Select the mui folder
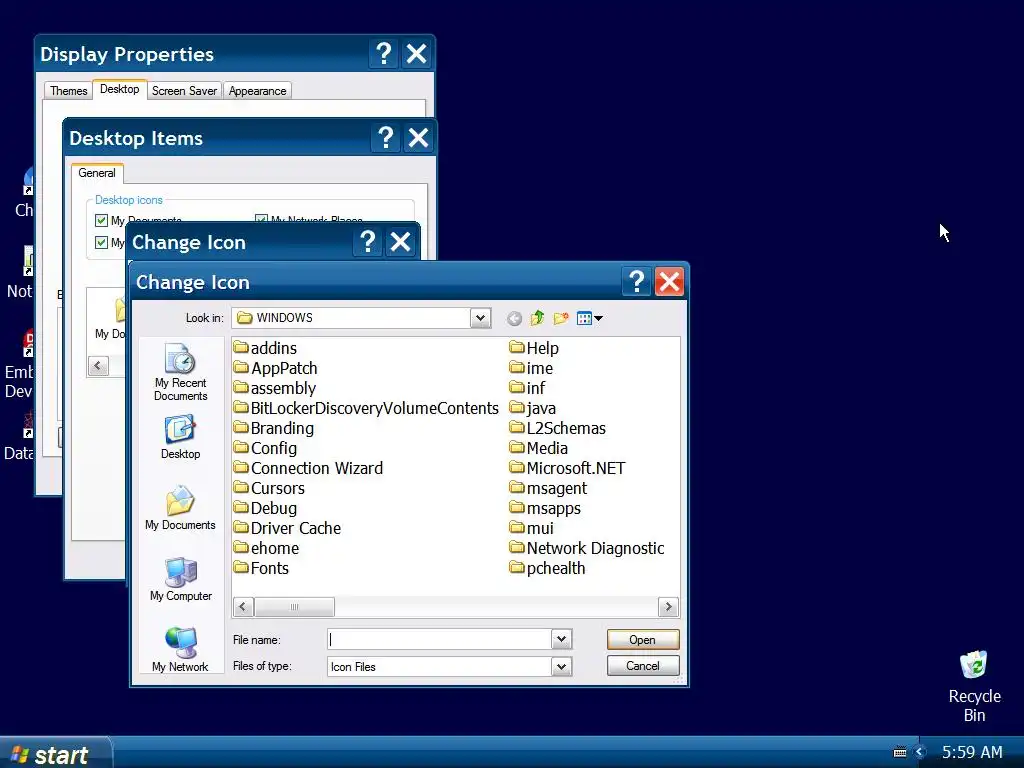Screen dimensions: 1024x768 [532, 528]
